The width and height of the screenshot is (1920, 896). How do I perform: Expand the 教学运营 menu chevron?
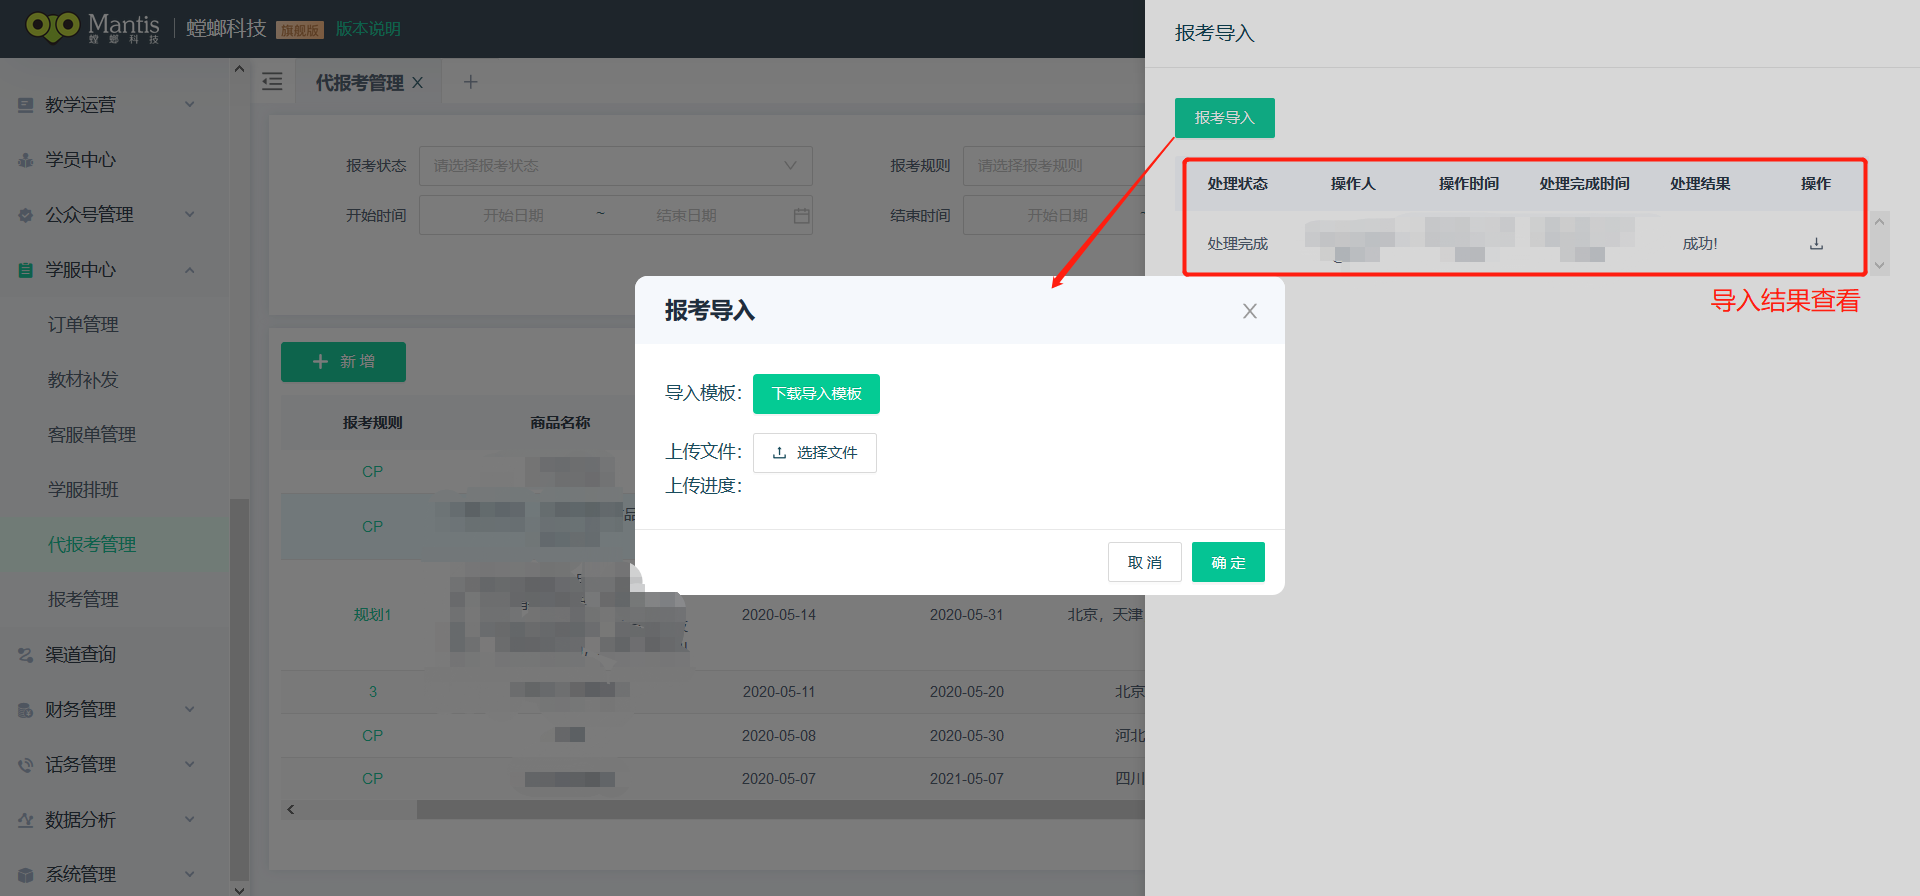[190, 105]
